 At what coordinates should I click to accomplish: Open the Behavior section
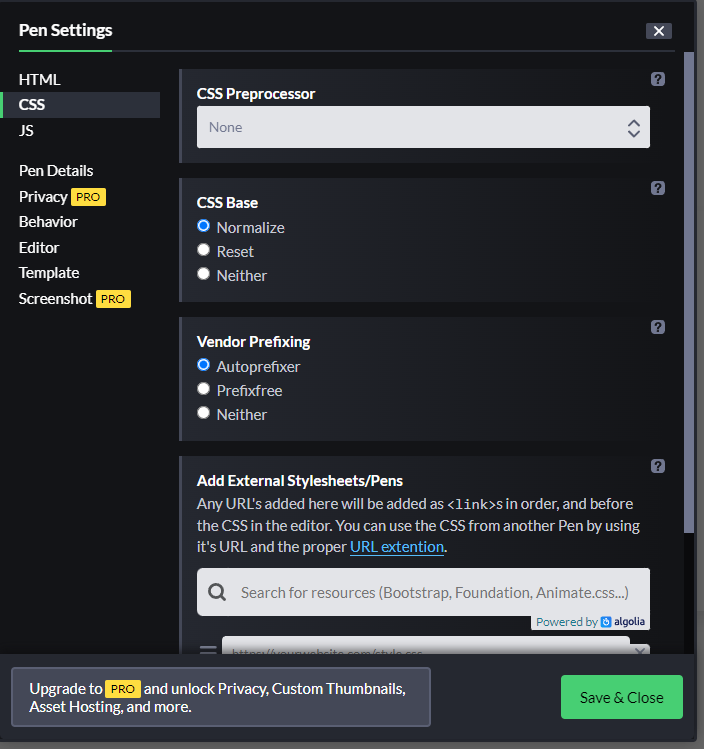pyautogui.click(x=48, y=222)
